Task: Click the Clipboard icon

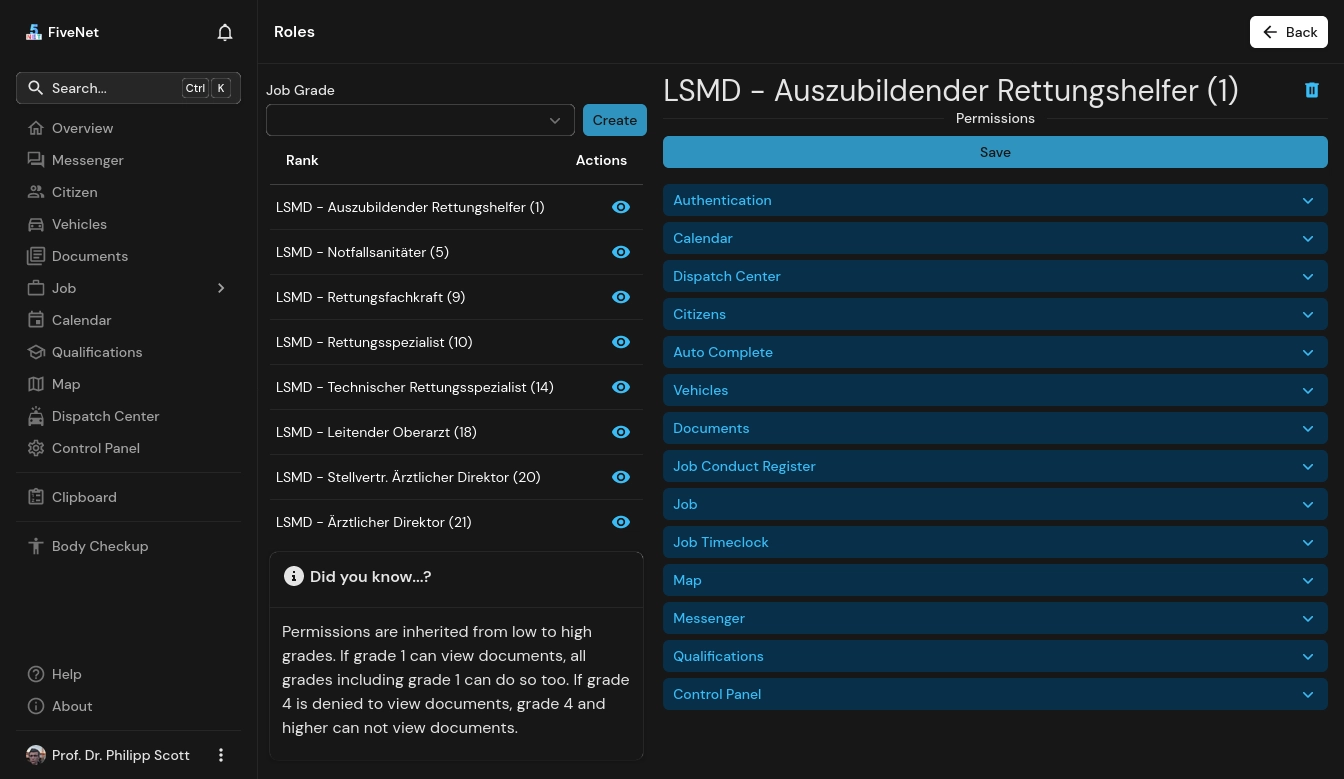Action: click(x=36, y=497)
